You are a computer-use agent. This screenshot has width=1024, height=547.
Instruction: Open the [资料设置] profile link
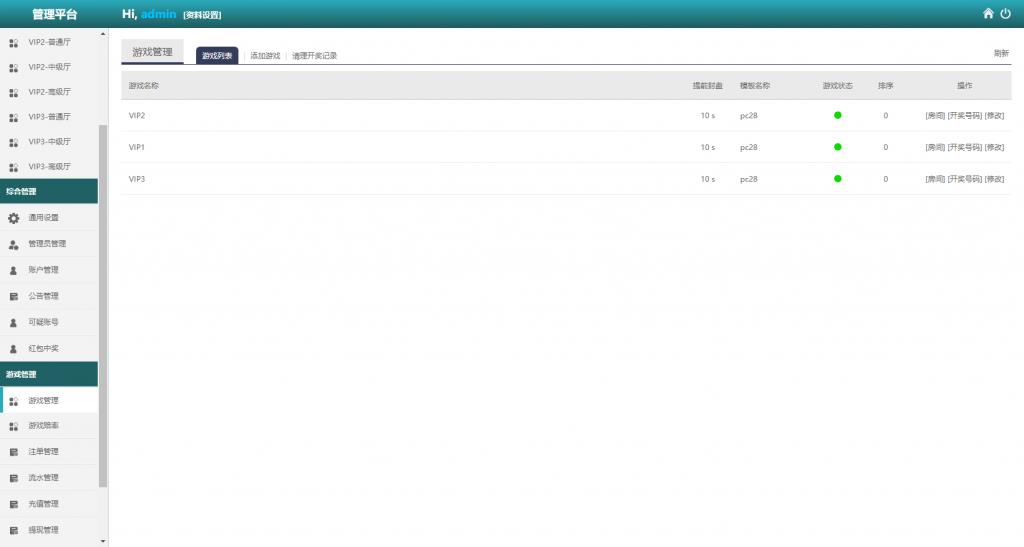(x=202, y=15)
